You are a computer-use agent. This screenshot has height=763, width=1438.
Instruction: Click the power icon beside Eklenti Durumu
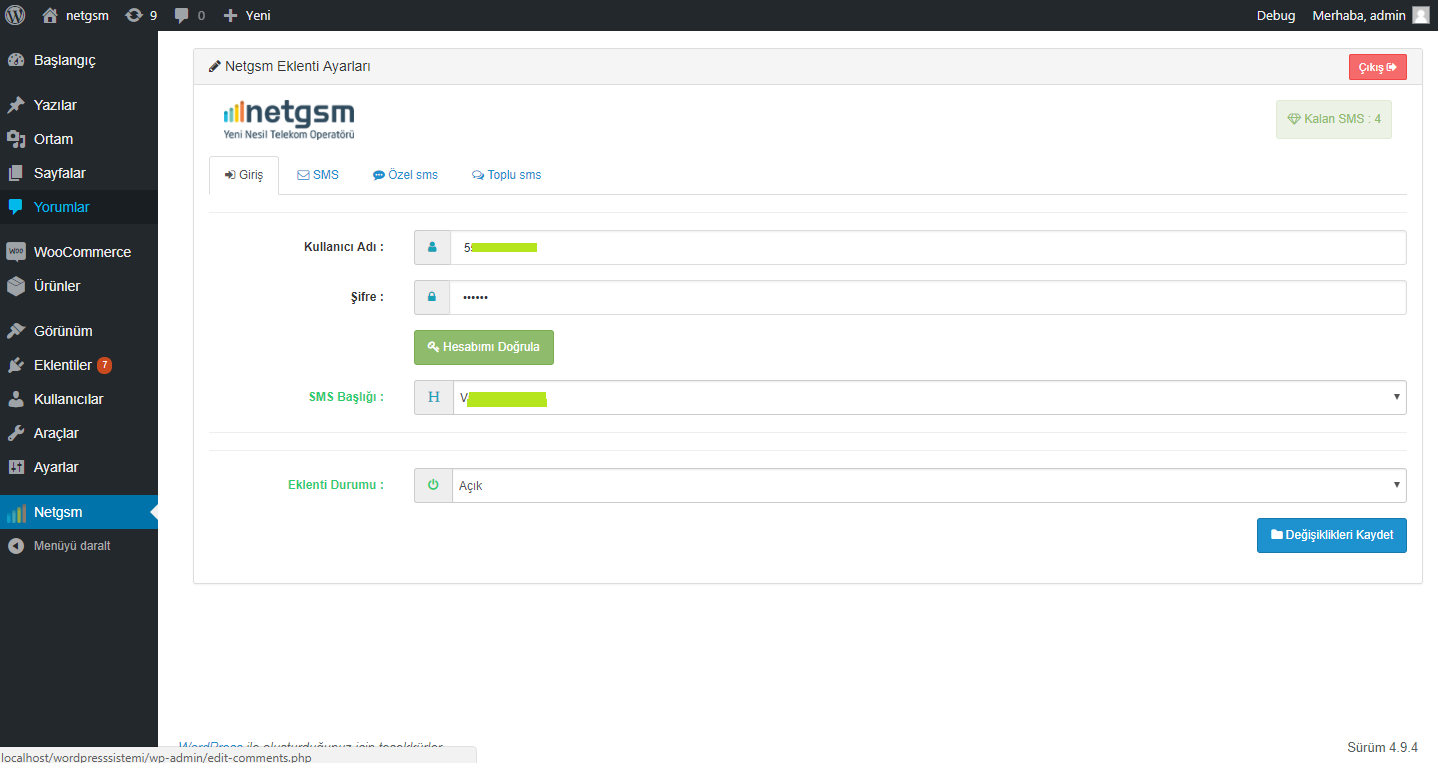[x=433, y=485]
